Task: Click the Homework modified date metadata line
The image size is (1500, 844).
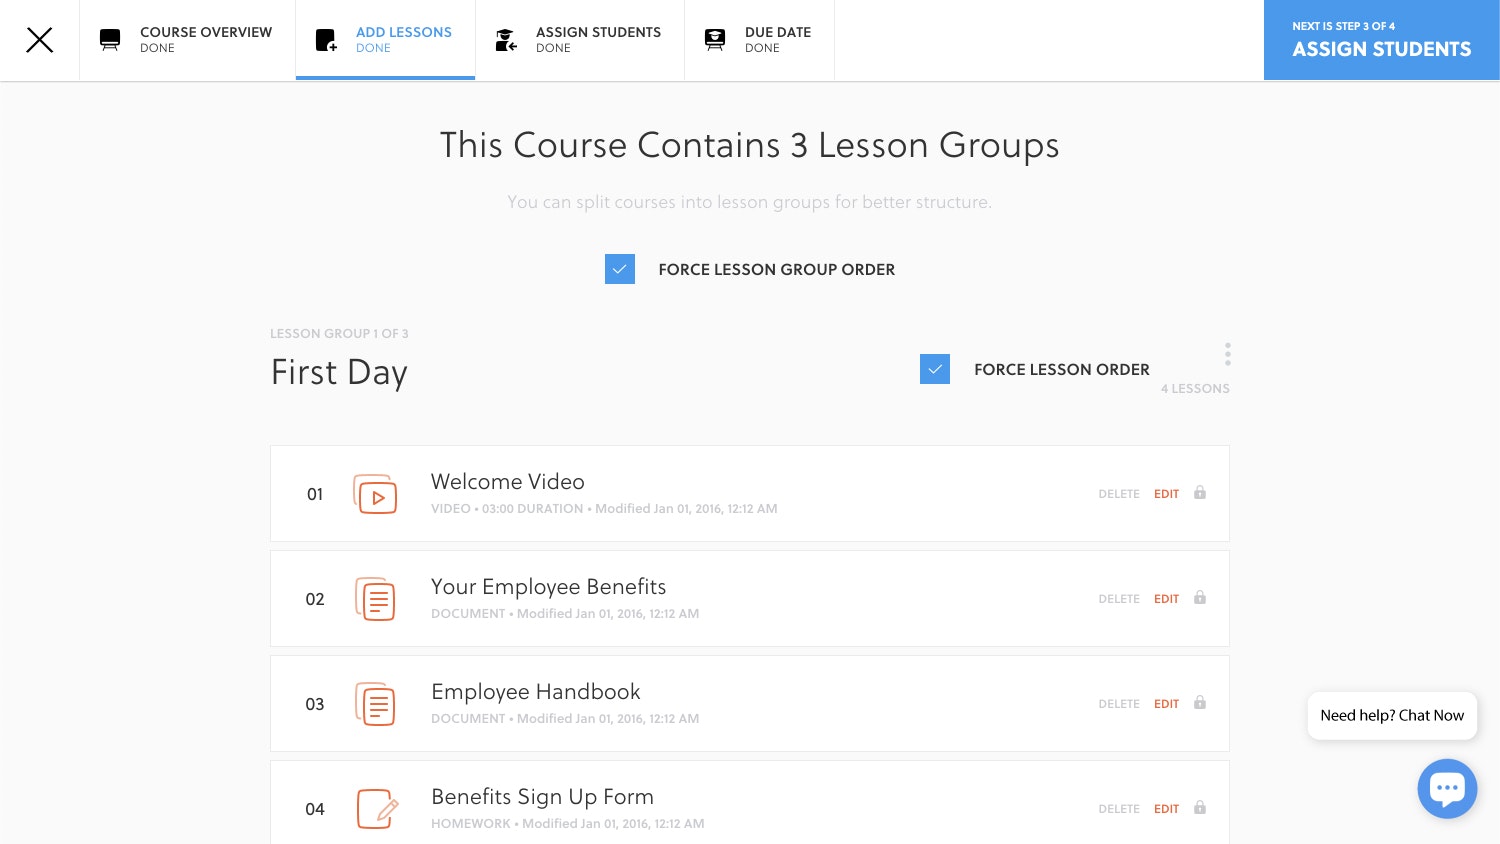Action: point(568,824)
